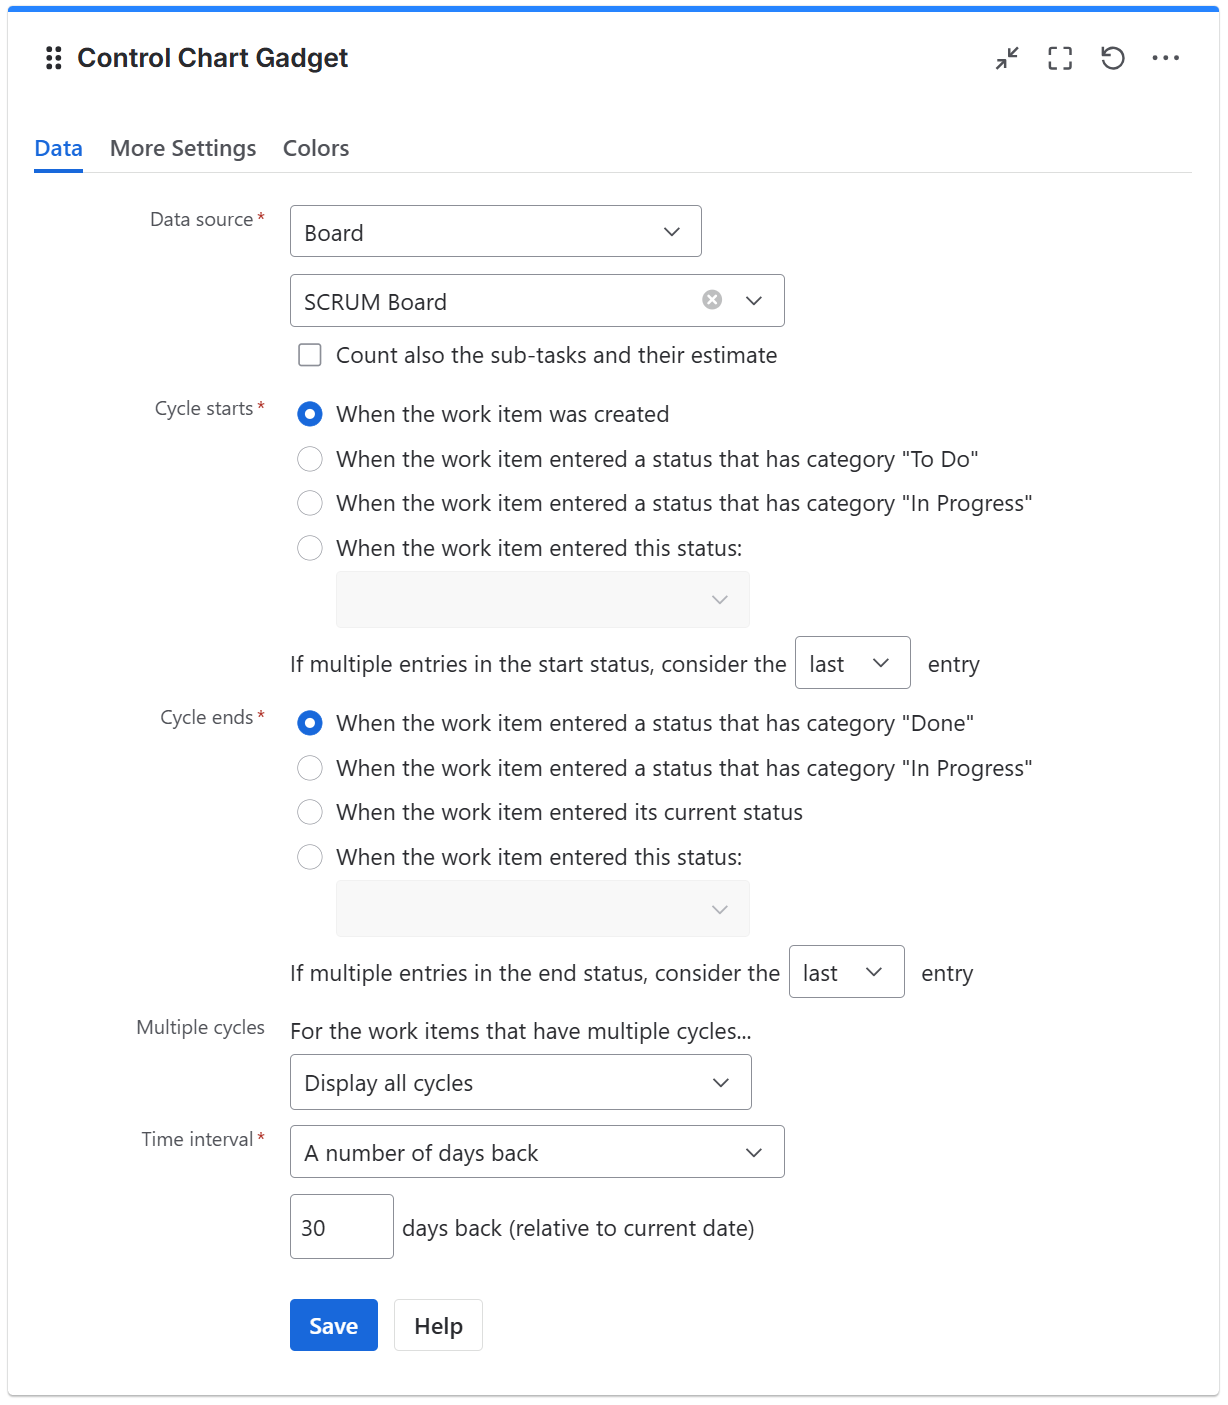
Task: Switch to the More Settings tab
Action: pyautogui.click(x=182, y=148)
